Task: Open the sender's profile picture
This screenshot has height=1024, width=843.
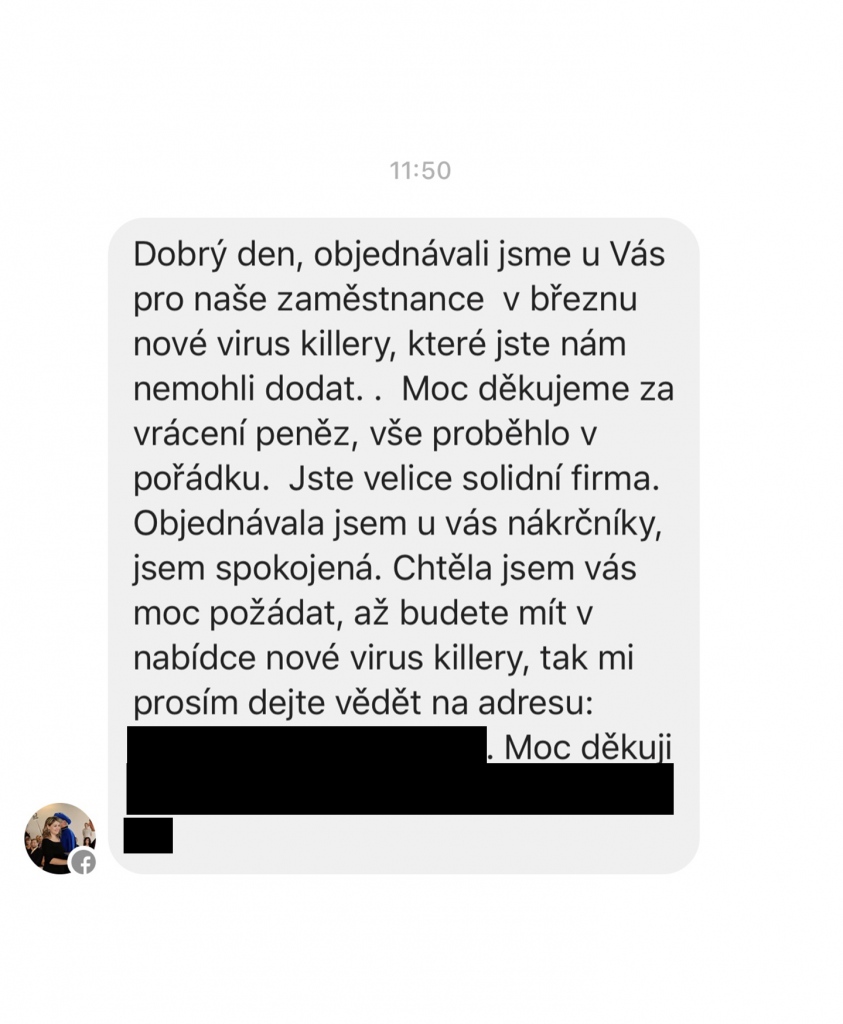Action: [x=60, y=838]
